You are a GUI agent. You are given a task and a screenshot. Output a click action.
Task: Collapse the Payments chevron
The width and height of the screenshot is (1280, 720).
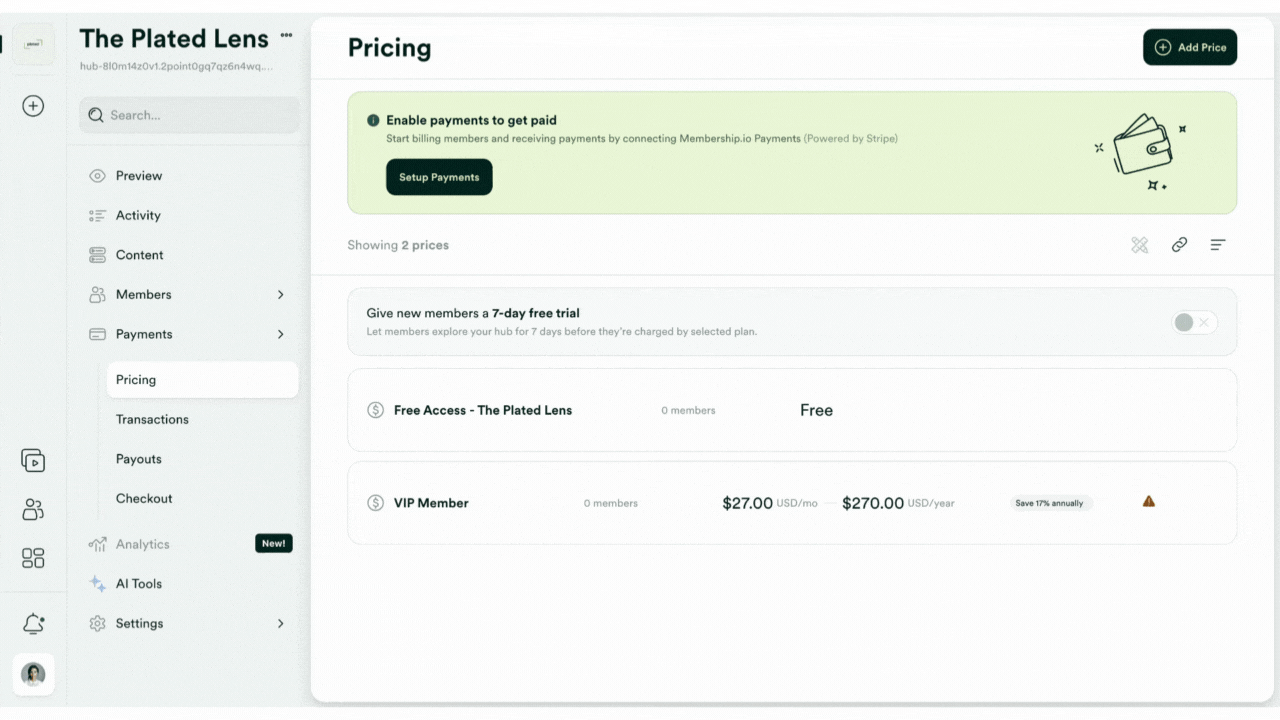coord(280,334)
